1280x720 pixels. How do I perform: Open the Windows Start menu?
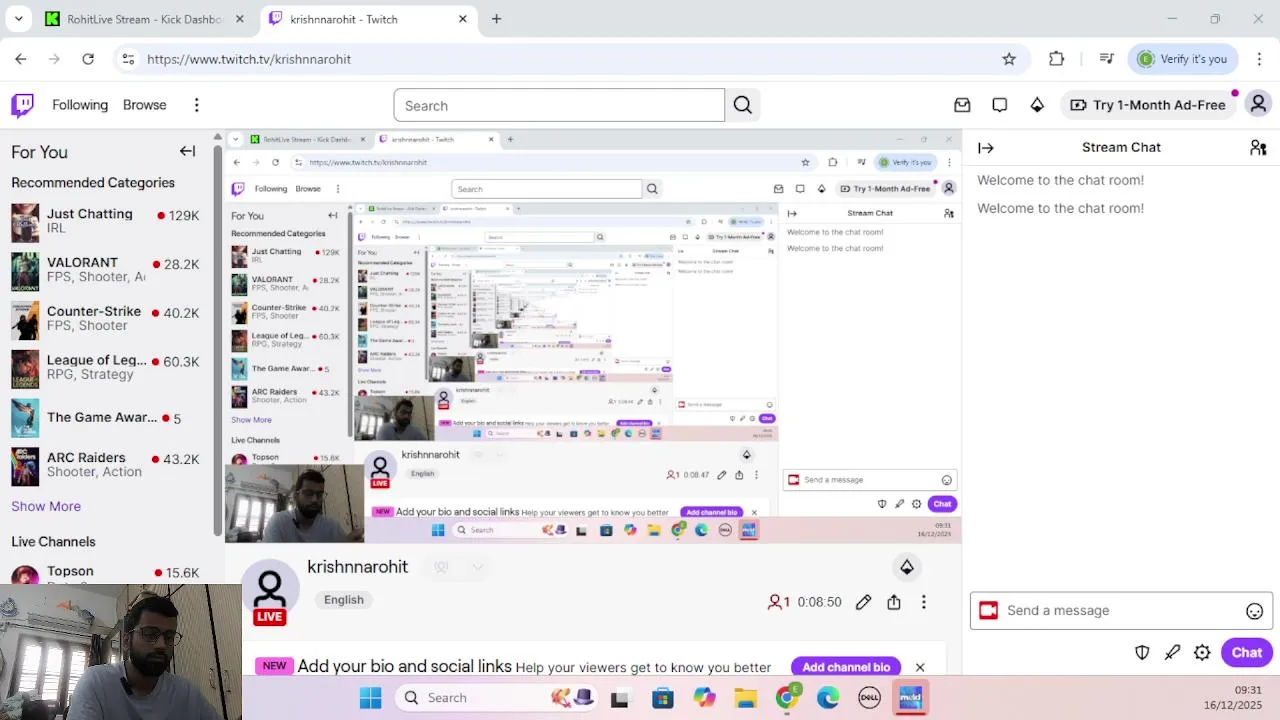tap(370, 698)
